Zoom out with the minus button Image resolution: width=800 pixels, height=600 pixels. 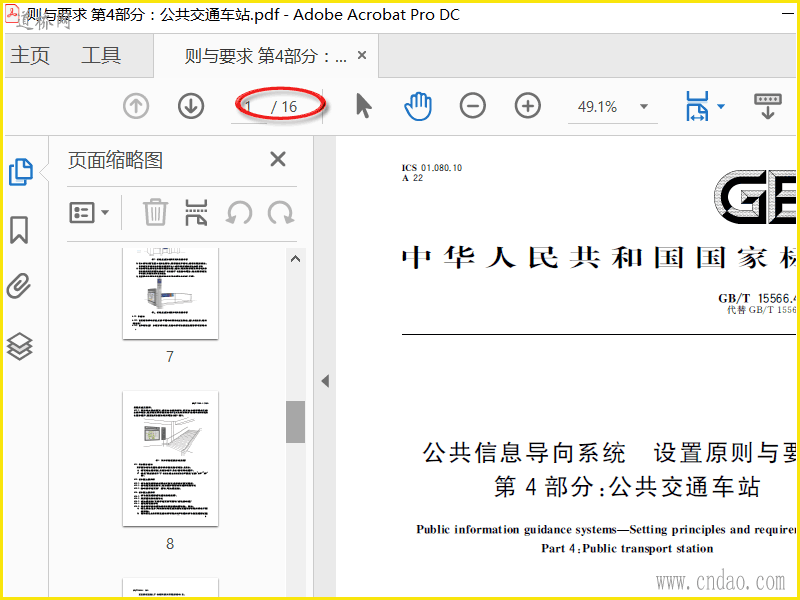pyautogui.click(x=472, y=106)
